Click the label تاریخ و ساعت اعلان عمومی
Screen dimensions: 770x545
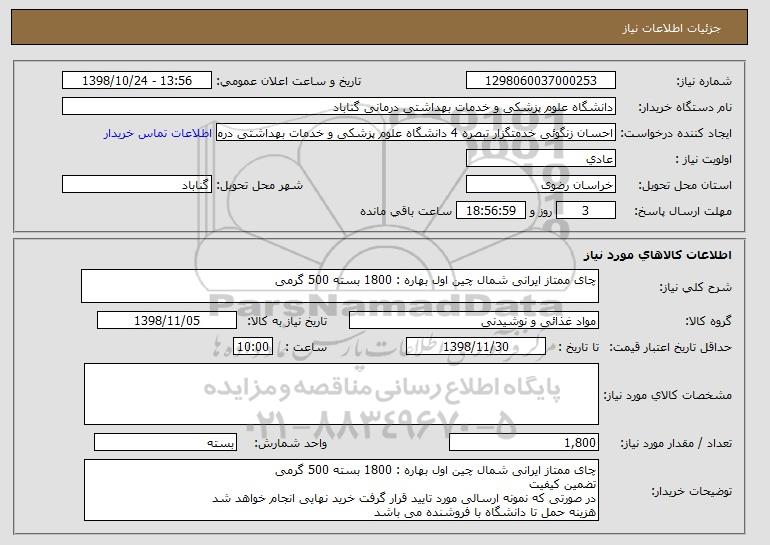click(x=289, y=81)
